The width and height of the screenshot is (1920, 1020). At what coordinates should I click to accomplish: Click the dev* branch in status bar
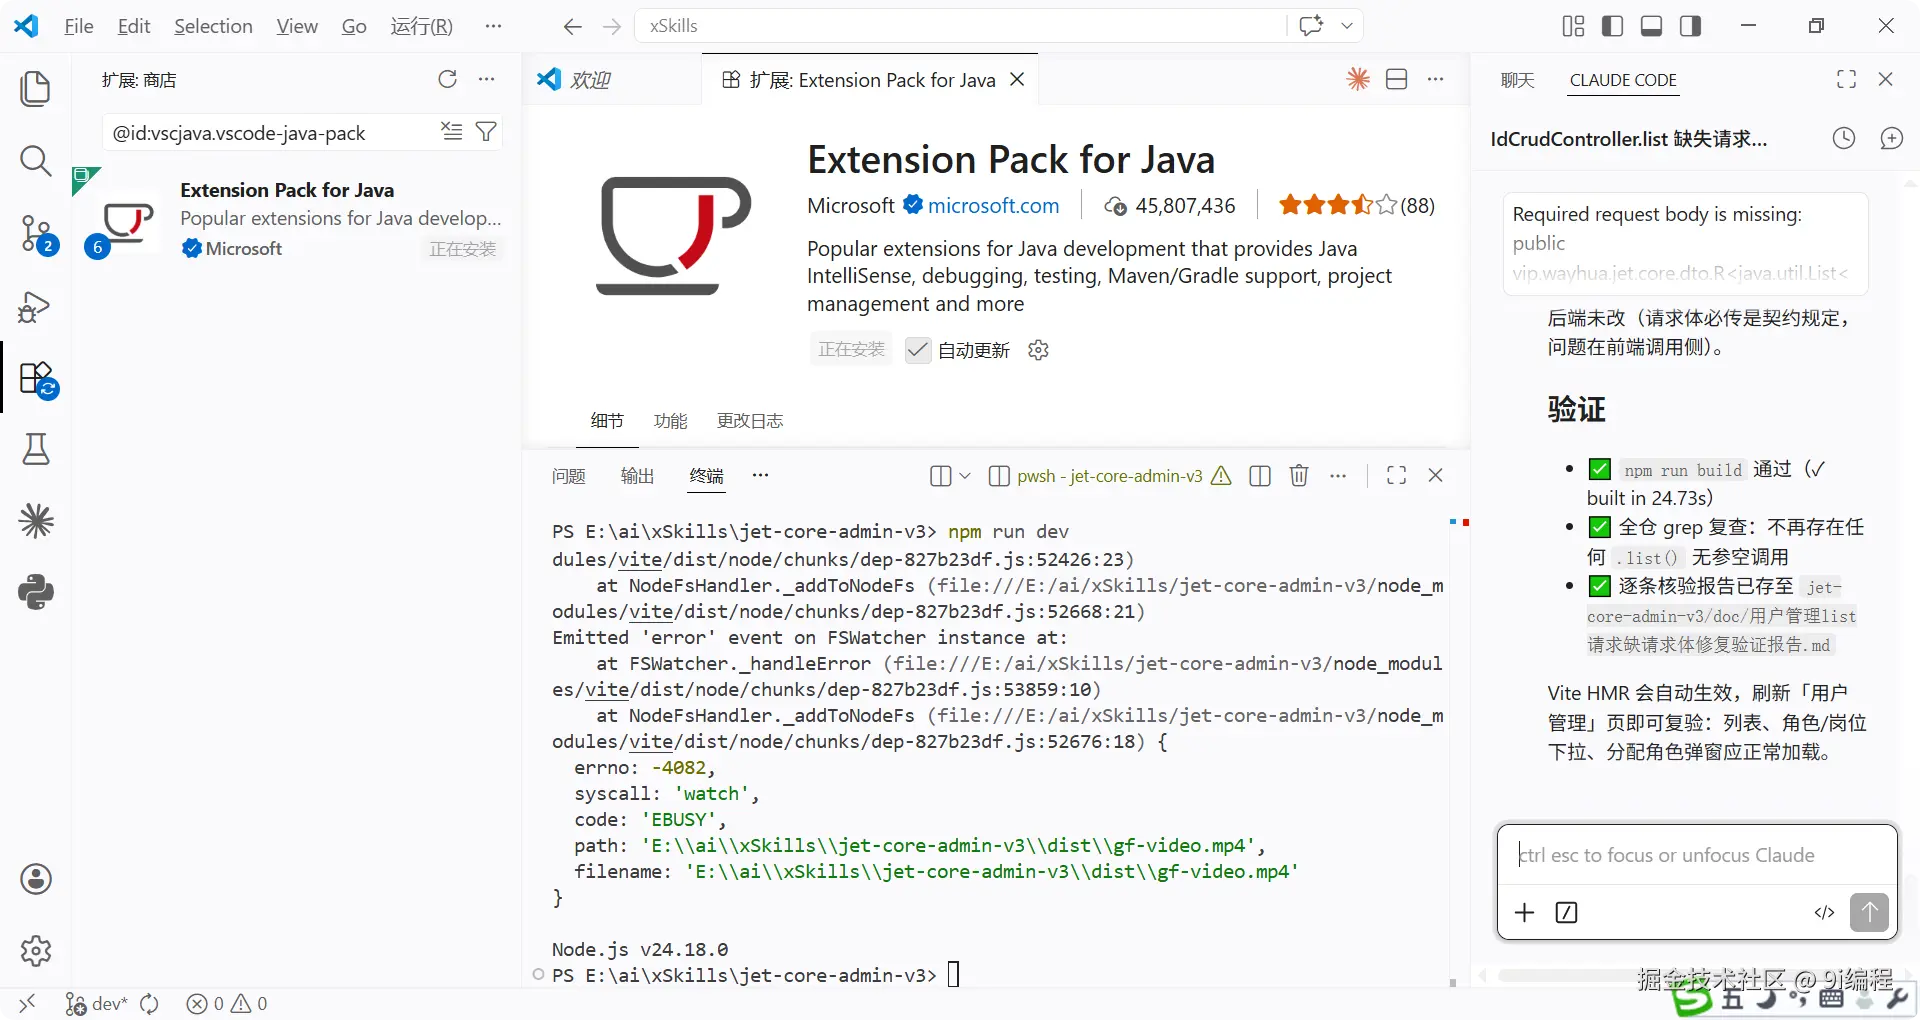click(x=97, y=1004)
